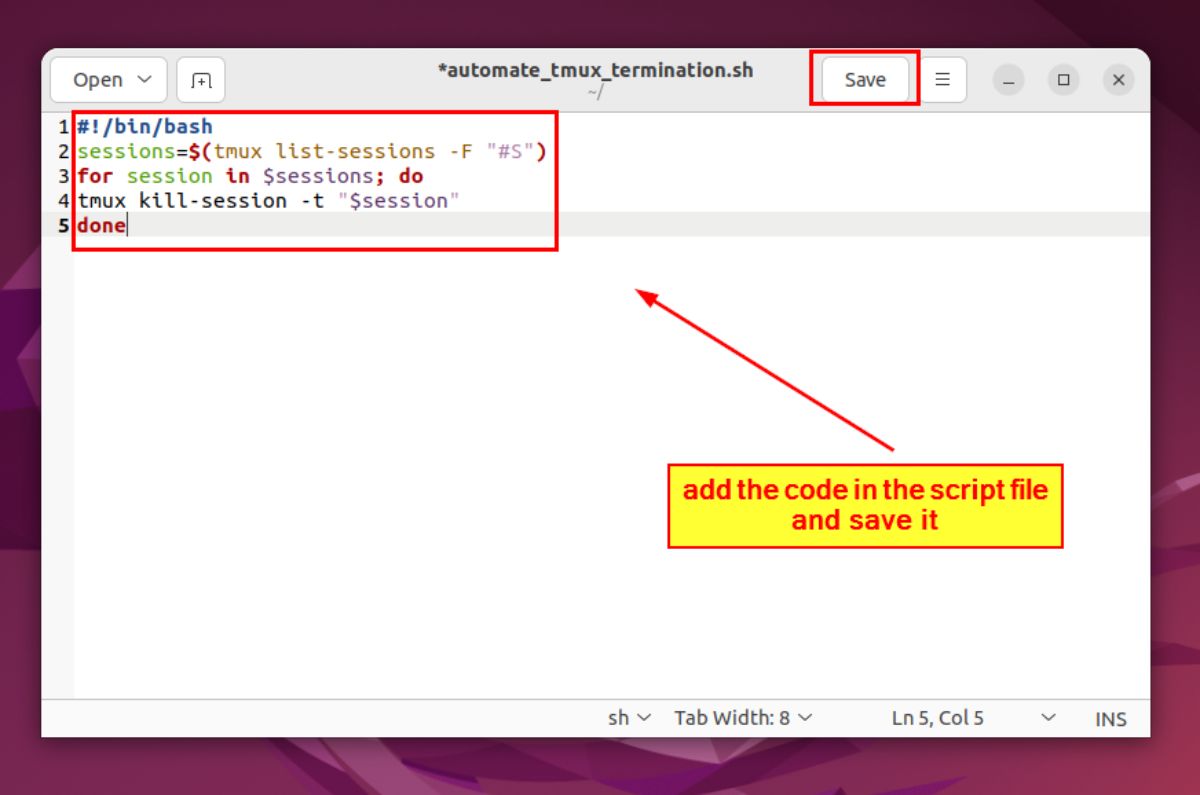This screenshot has height=795, width=1200.
Task: Click line number 3 in the gutter
Action: 63,176
